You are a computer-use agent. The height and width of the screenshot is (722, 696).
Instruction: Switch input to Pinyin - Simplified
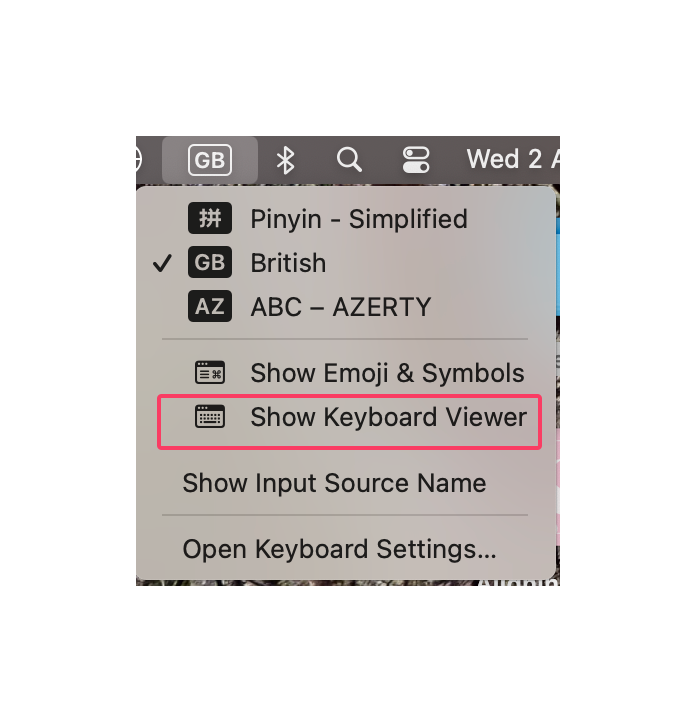[346, 218]
